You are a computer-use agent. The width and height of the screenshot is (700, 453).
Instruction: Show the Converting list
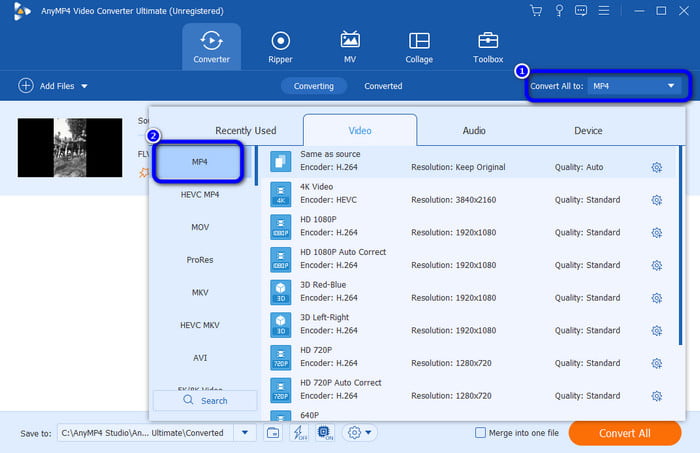(x=313, y=86)
